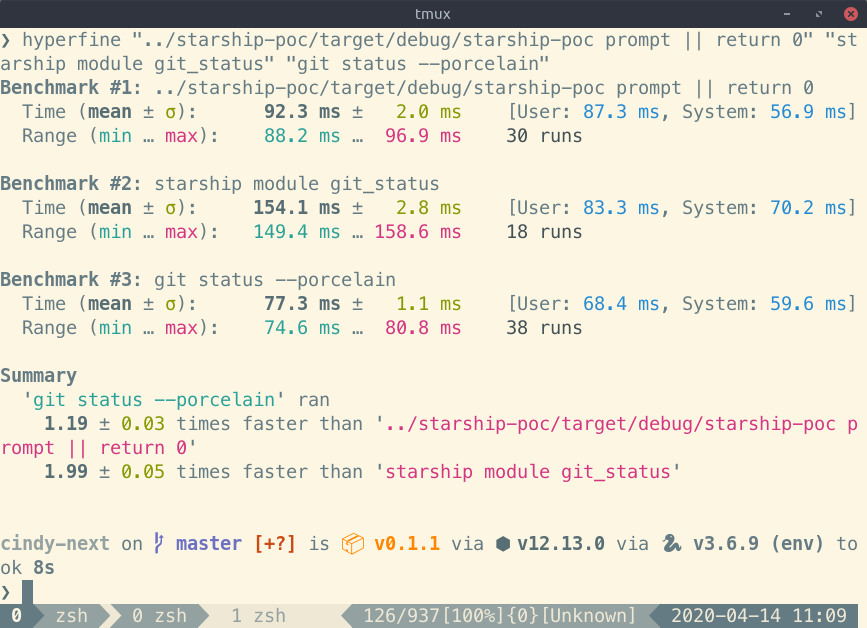Click the User time 87.3 ms
Viewport: 867px width, 628px height.
click(x=621, y=112)
